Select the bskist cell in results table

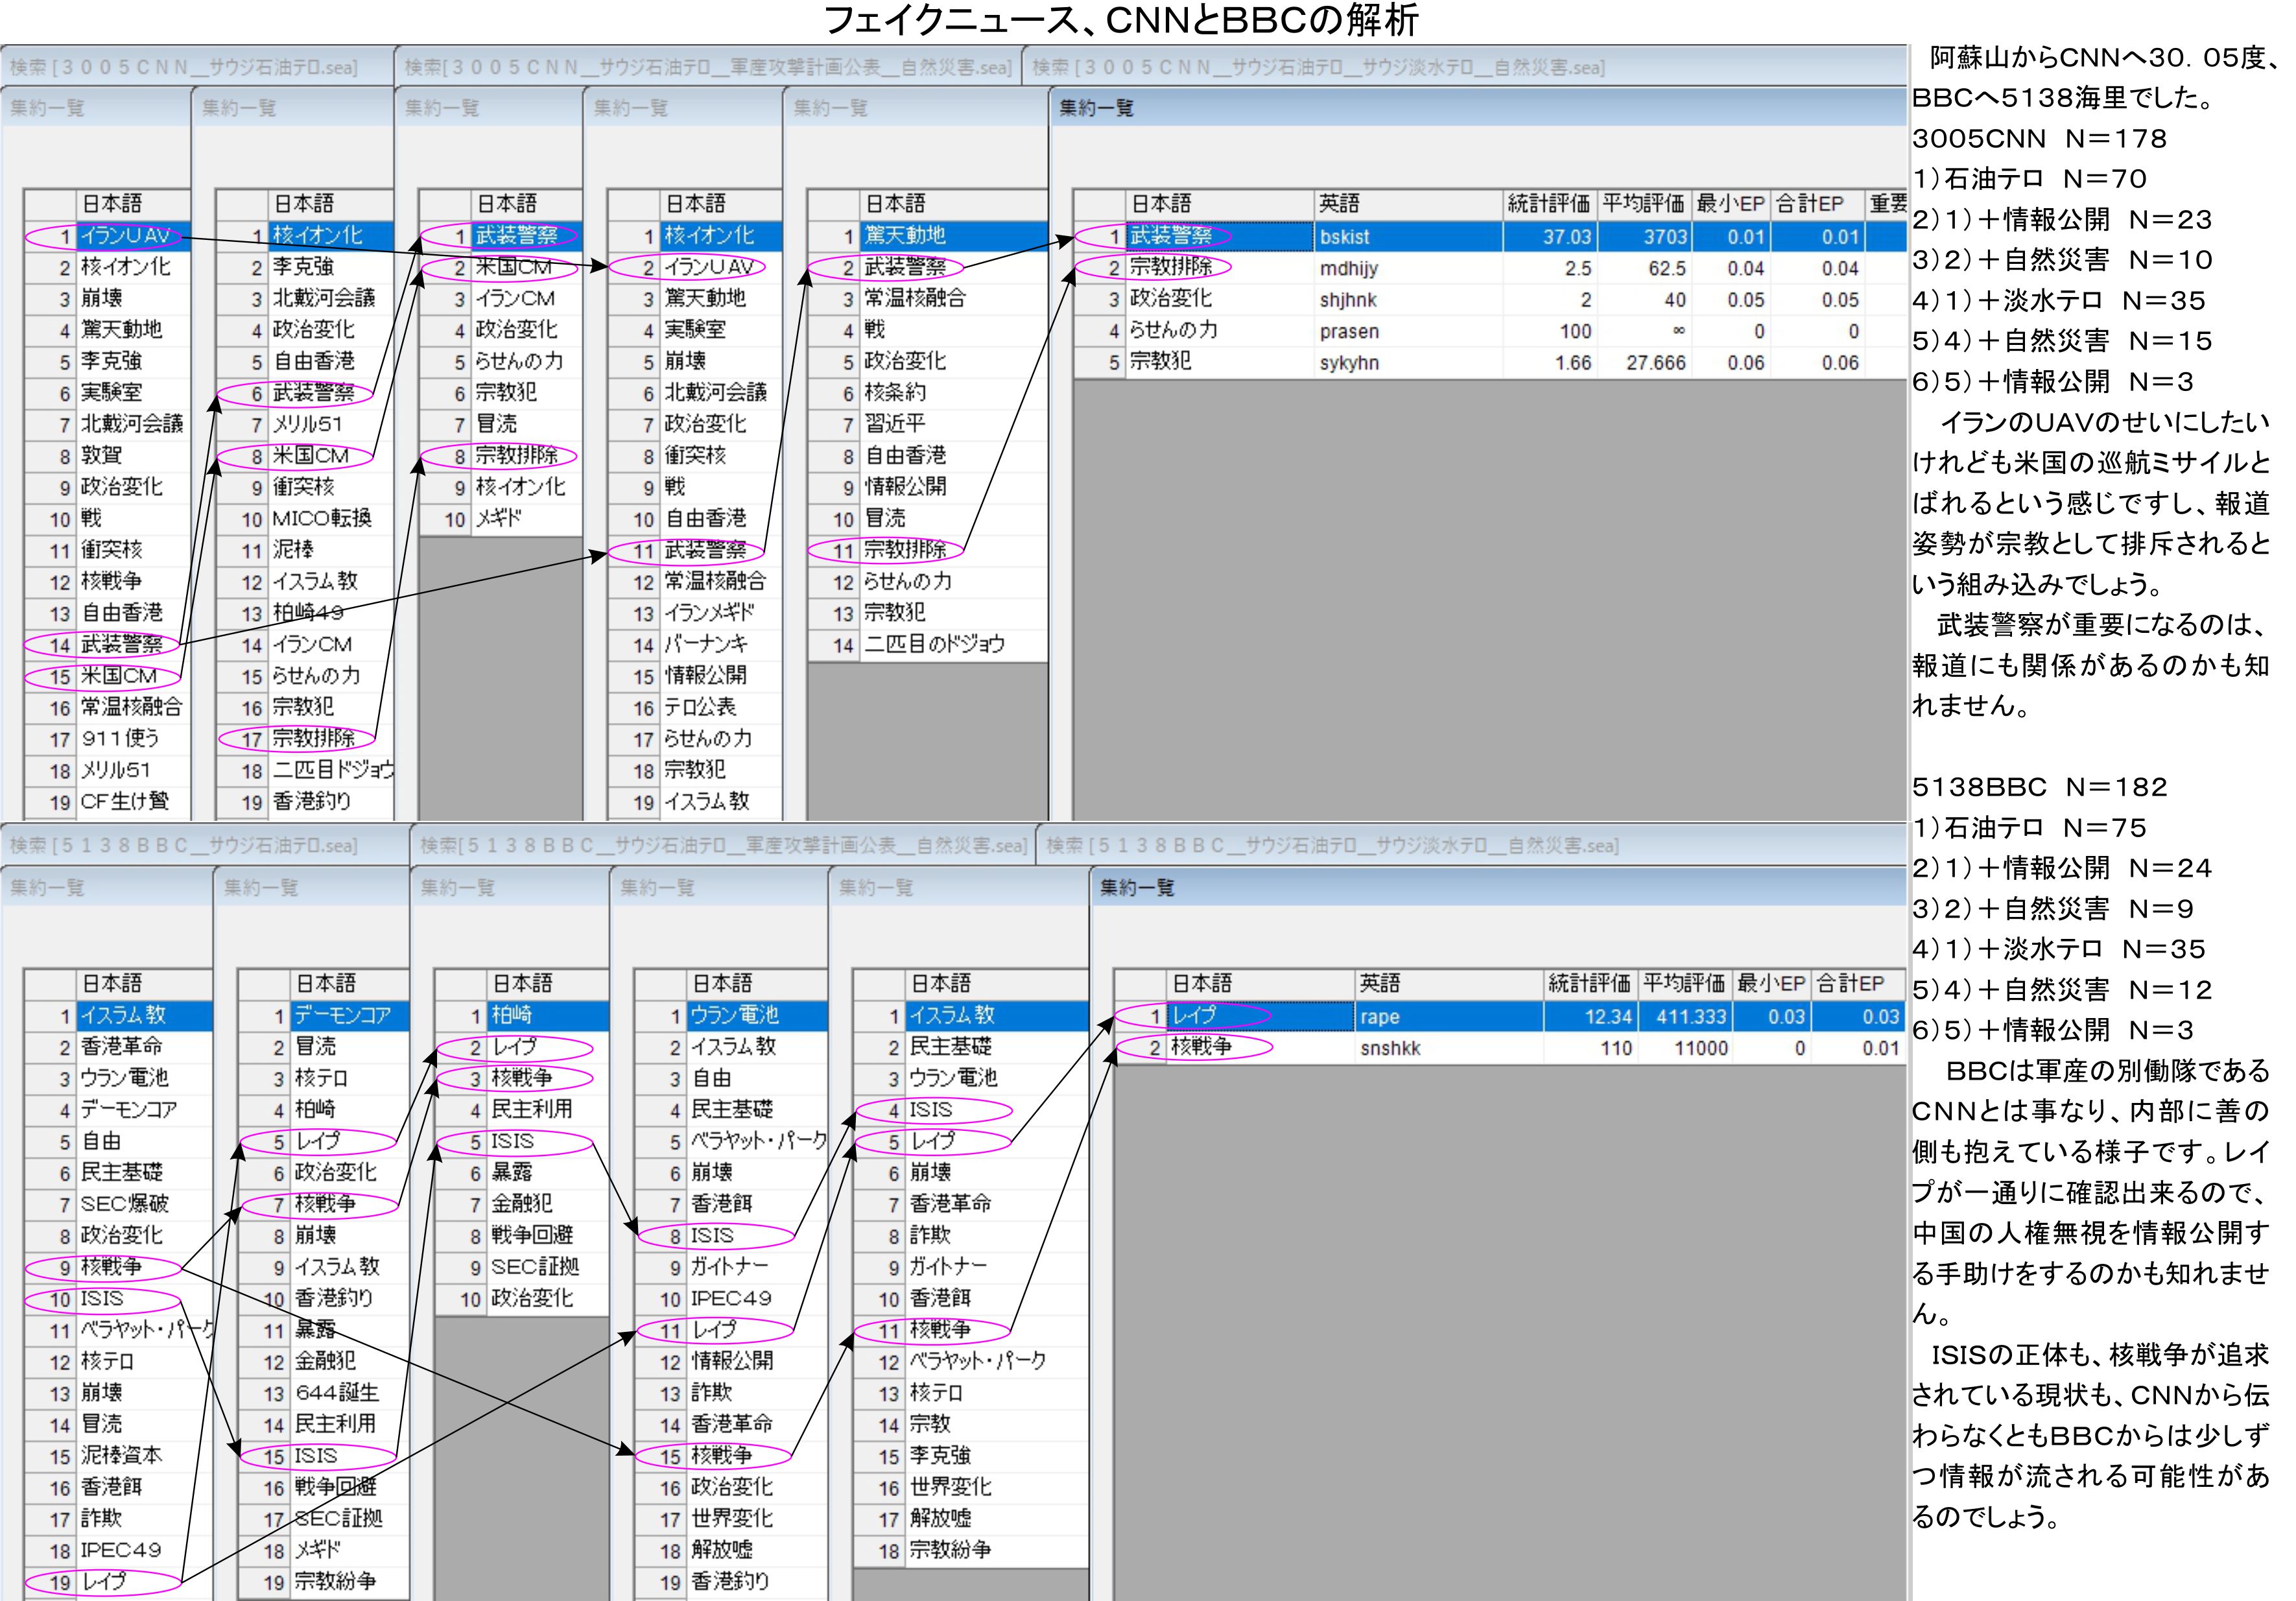(x=1345, y=237)
